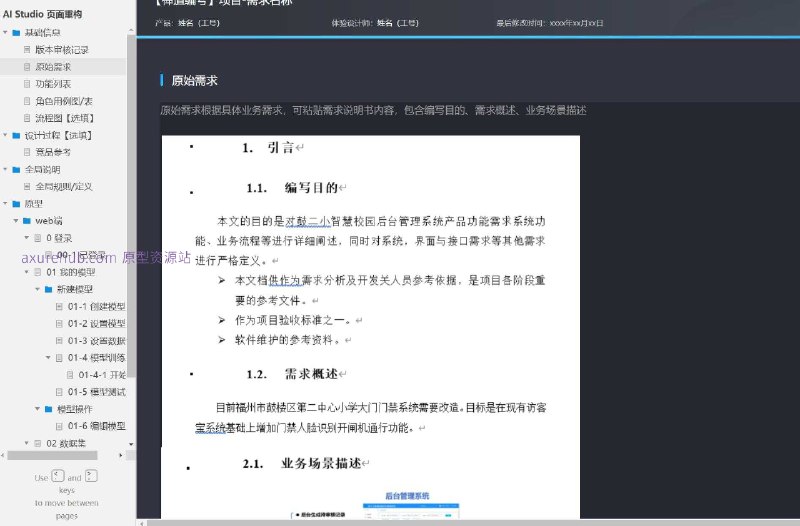Click the 最后修改时间 header text

[550, 23]
